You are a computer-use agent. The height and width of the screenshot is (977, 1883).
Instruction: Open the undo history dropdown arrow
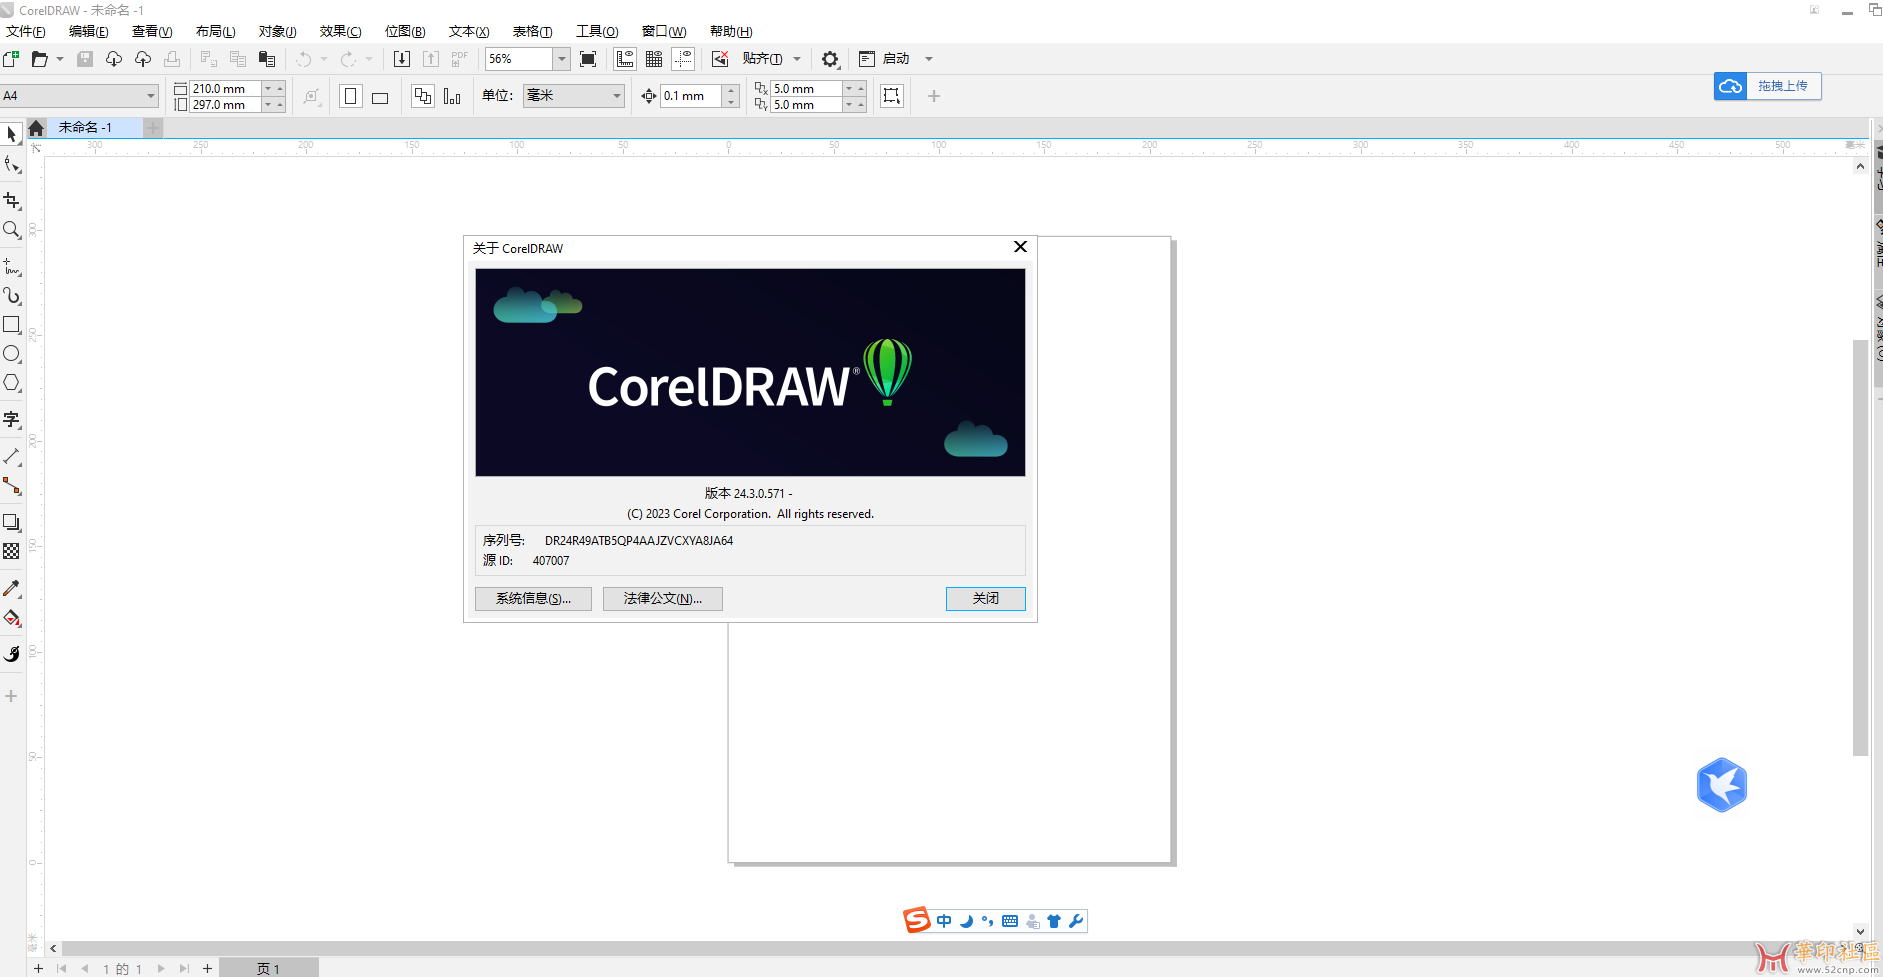[x=324, y=59]
